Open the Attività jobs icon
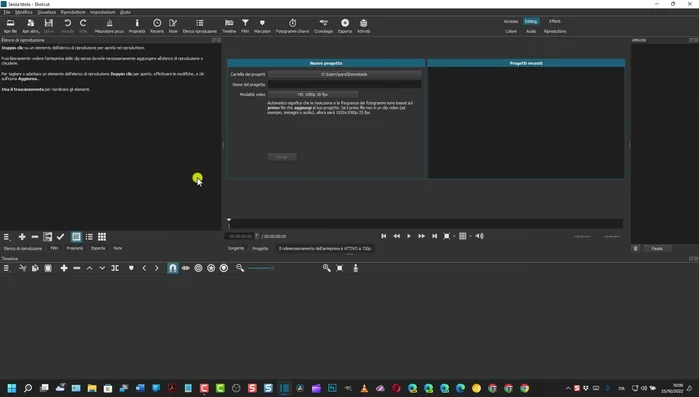Screen dimensions: 699x397 click(x=363, y=26)
